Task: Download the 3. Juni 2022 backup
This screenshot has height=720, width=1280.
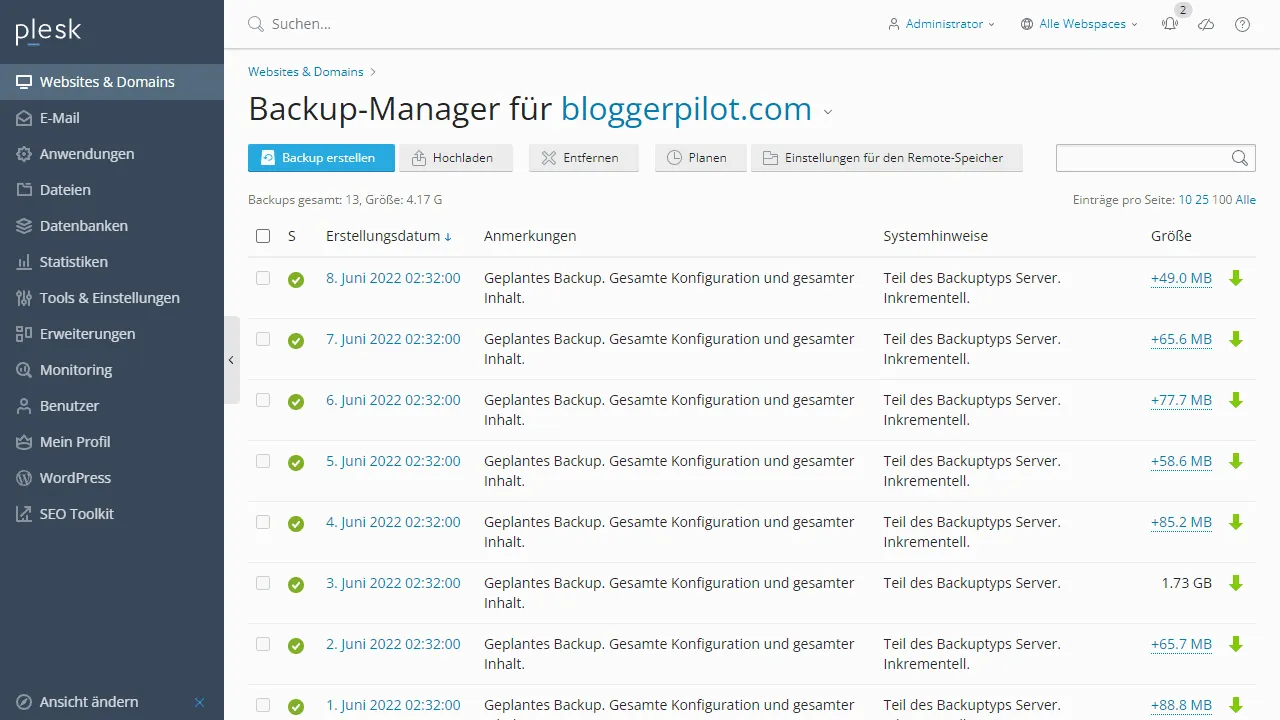Action: (1236, 583)
